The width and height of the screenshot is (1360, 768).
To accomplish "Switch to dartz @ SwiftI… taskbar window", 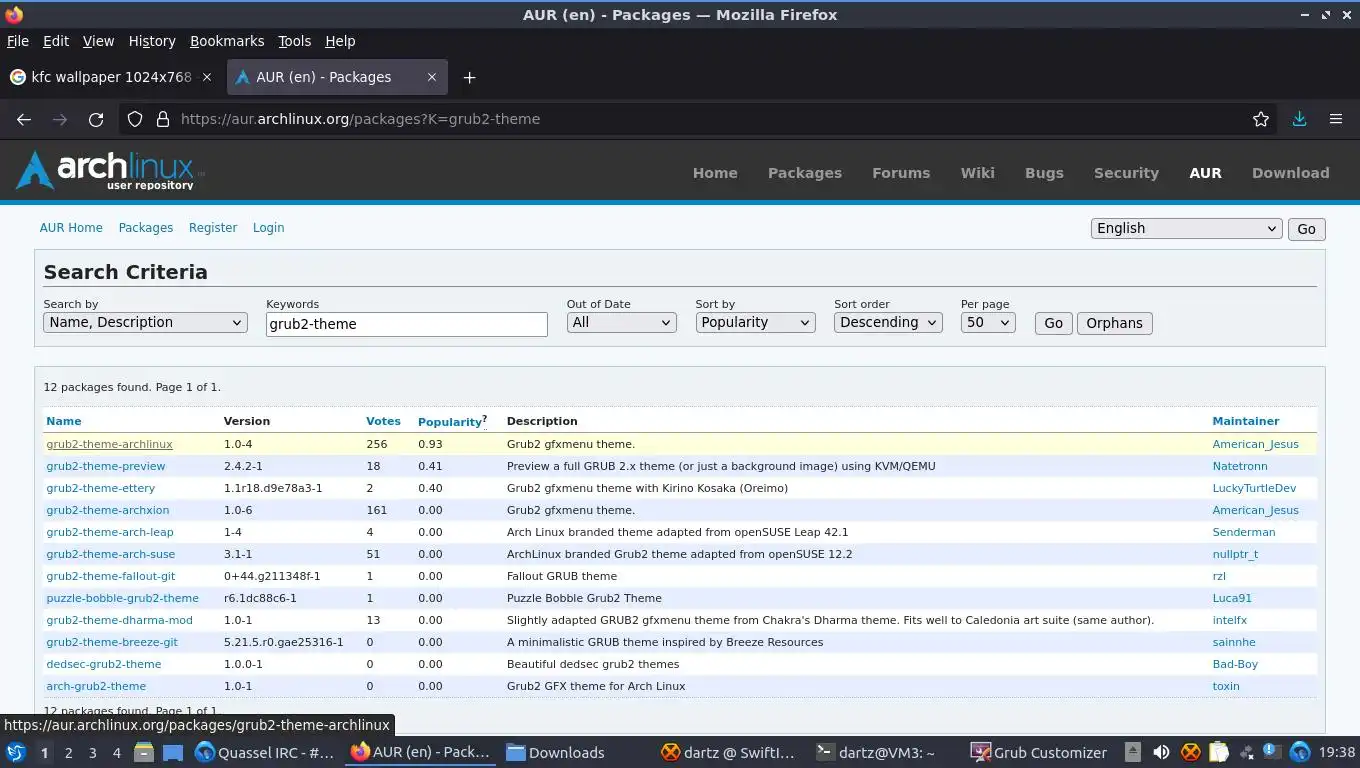I will [728, 753].
